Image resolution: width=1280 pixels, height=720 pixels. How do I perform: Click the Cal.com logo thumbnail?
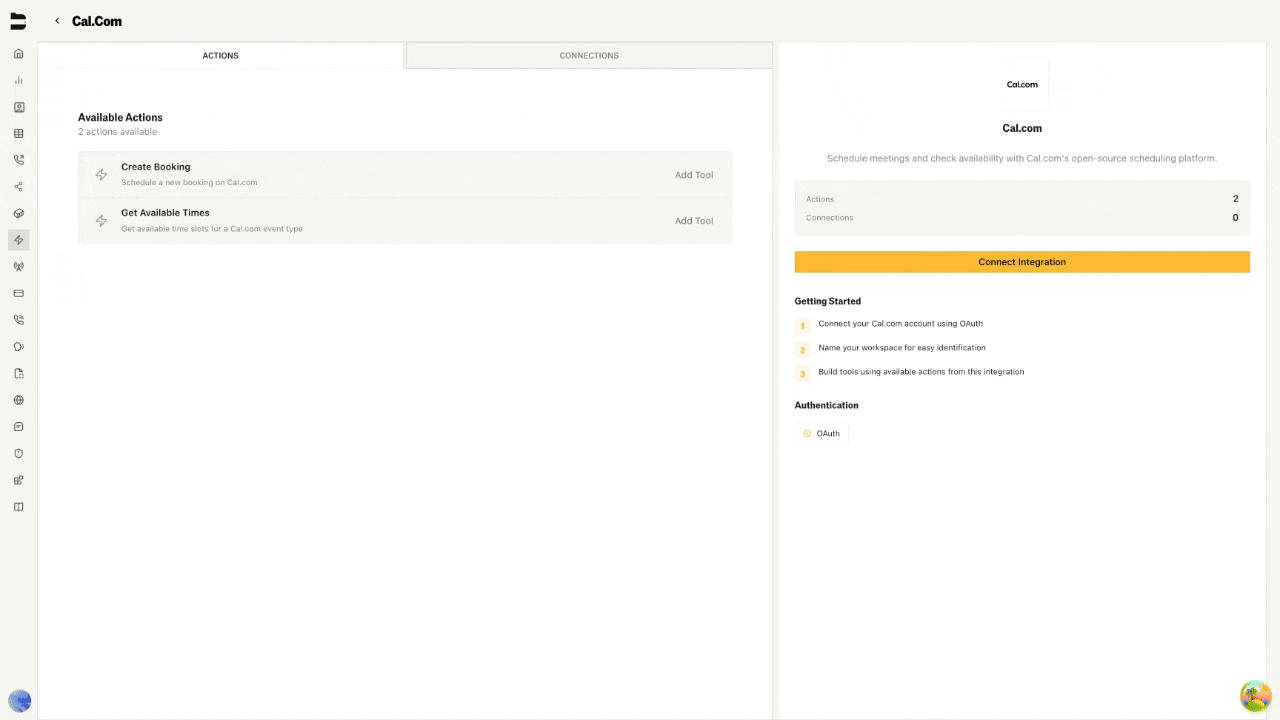1022,85
